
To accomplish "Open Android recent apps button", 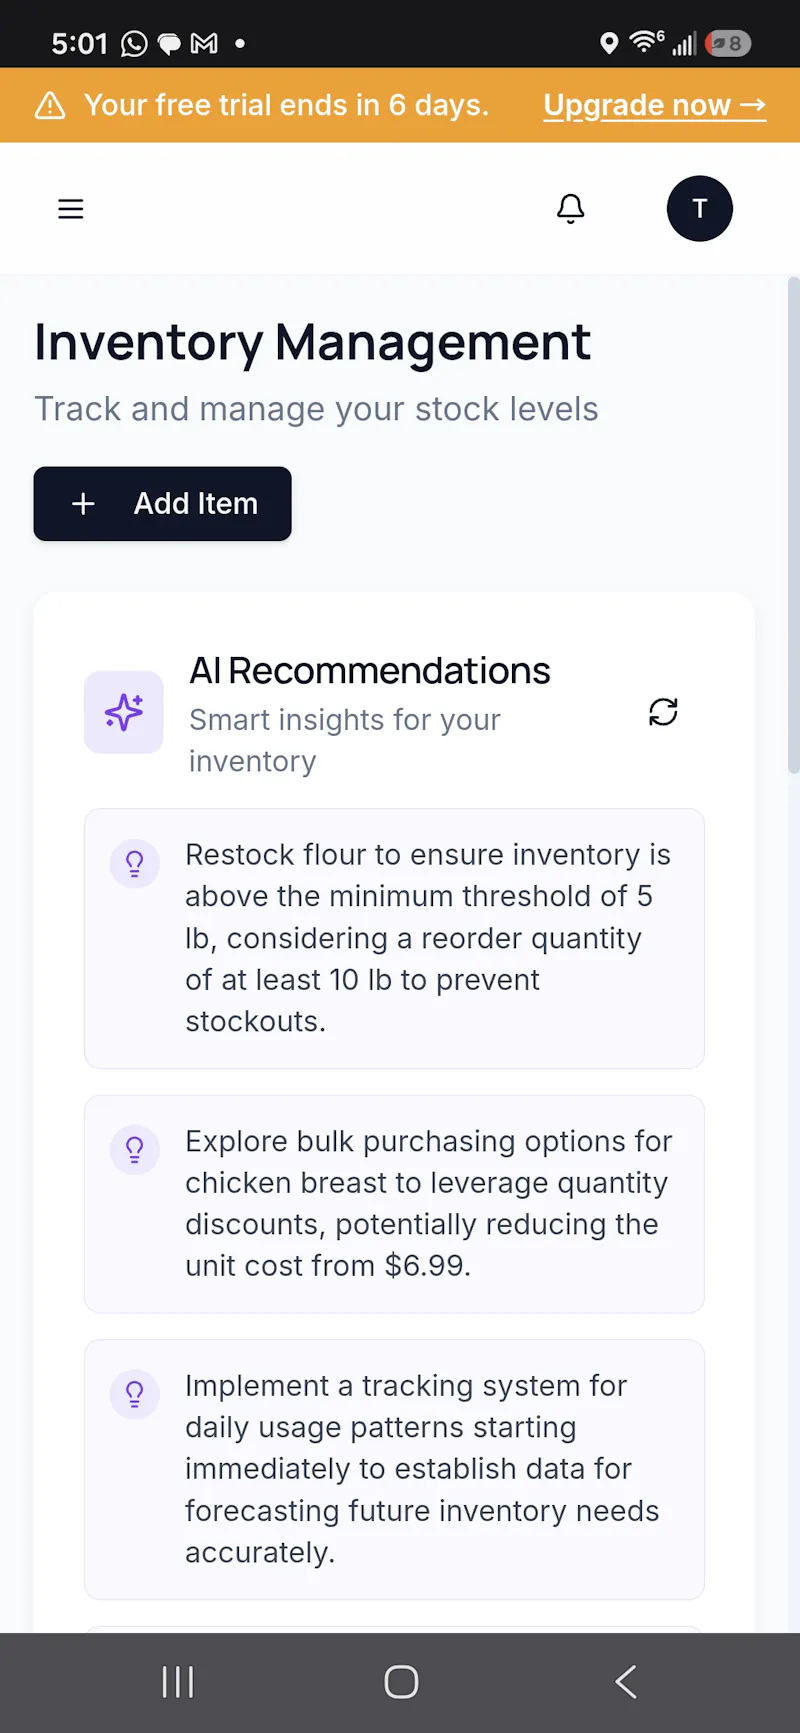I will (x=178, y=1682).
